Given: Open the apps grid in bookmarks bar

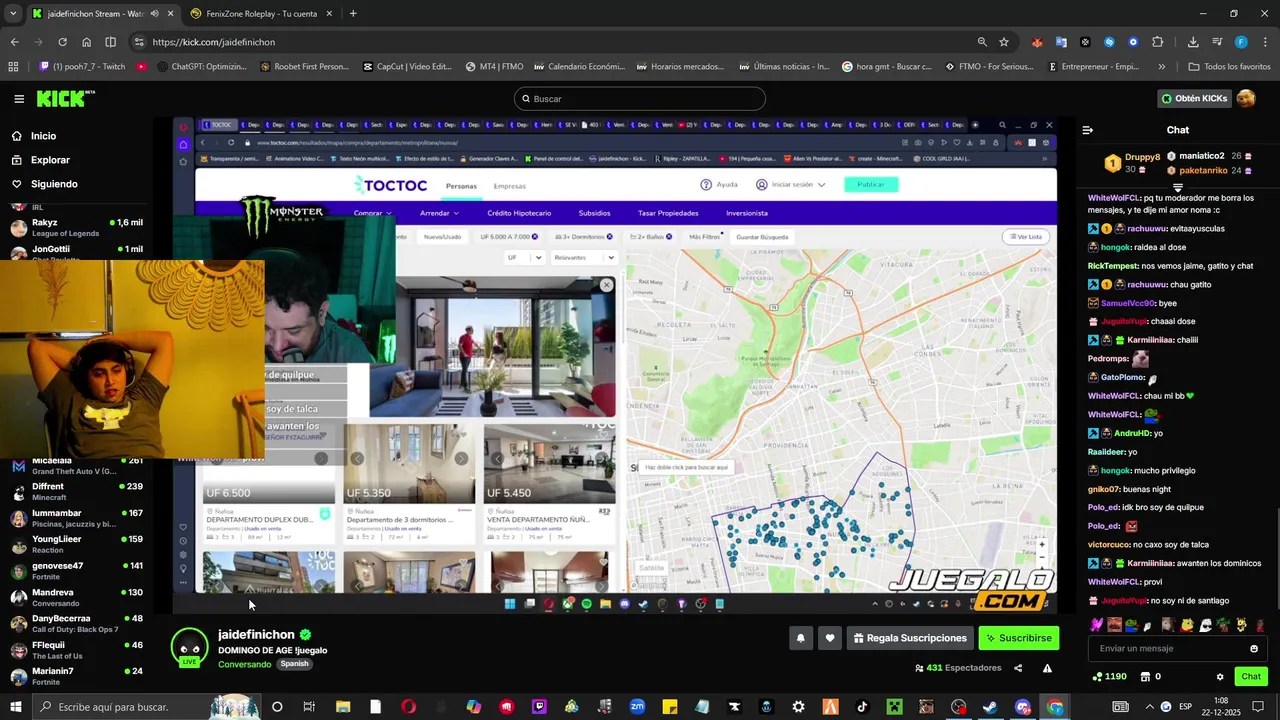Looking at the screenshot, I should (13, 67).
